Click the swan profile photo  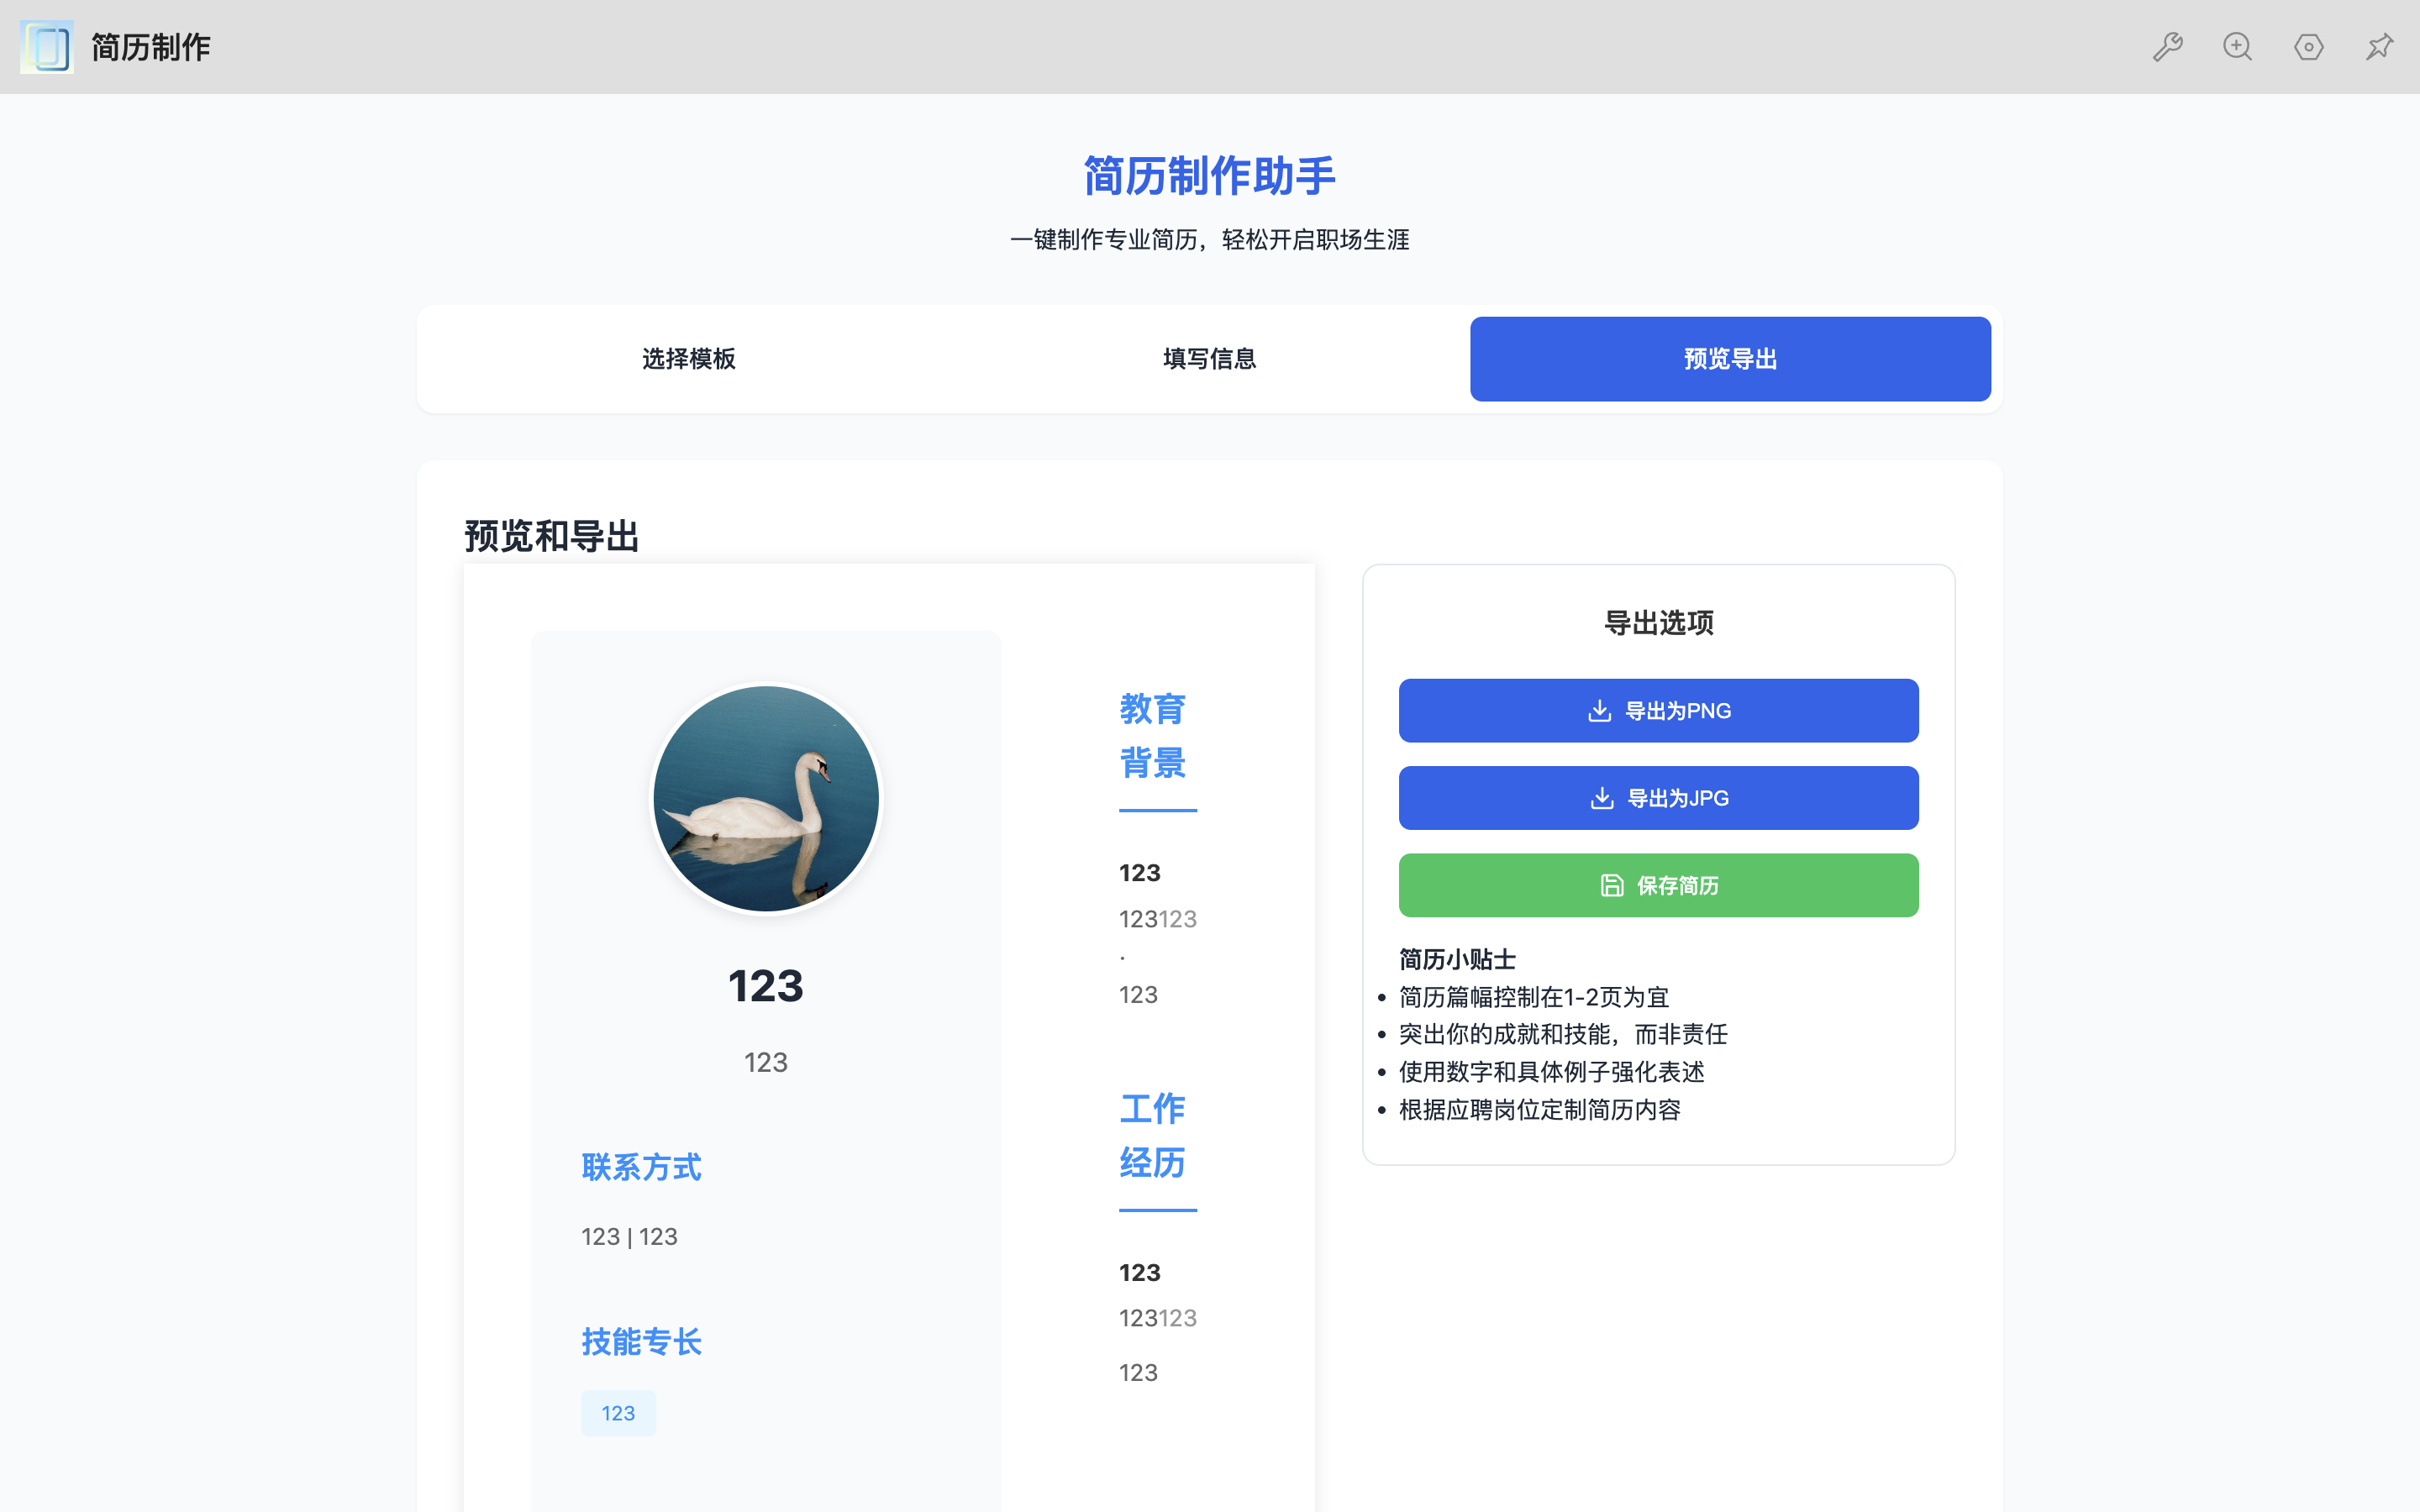tap(766, 799)
